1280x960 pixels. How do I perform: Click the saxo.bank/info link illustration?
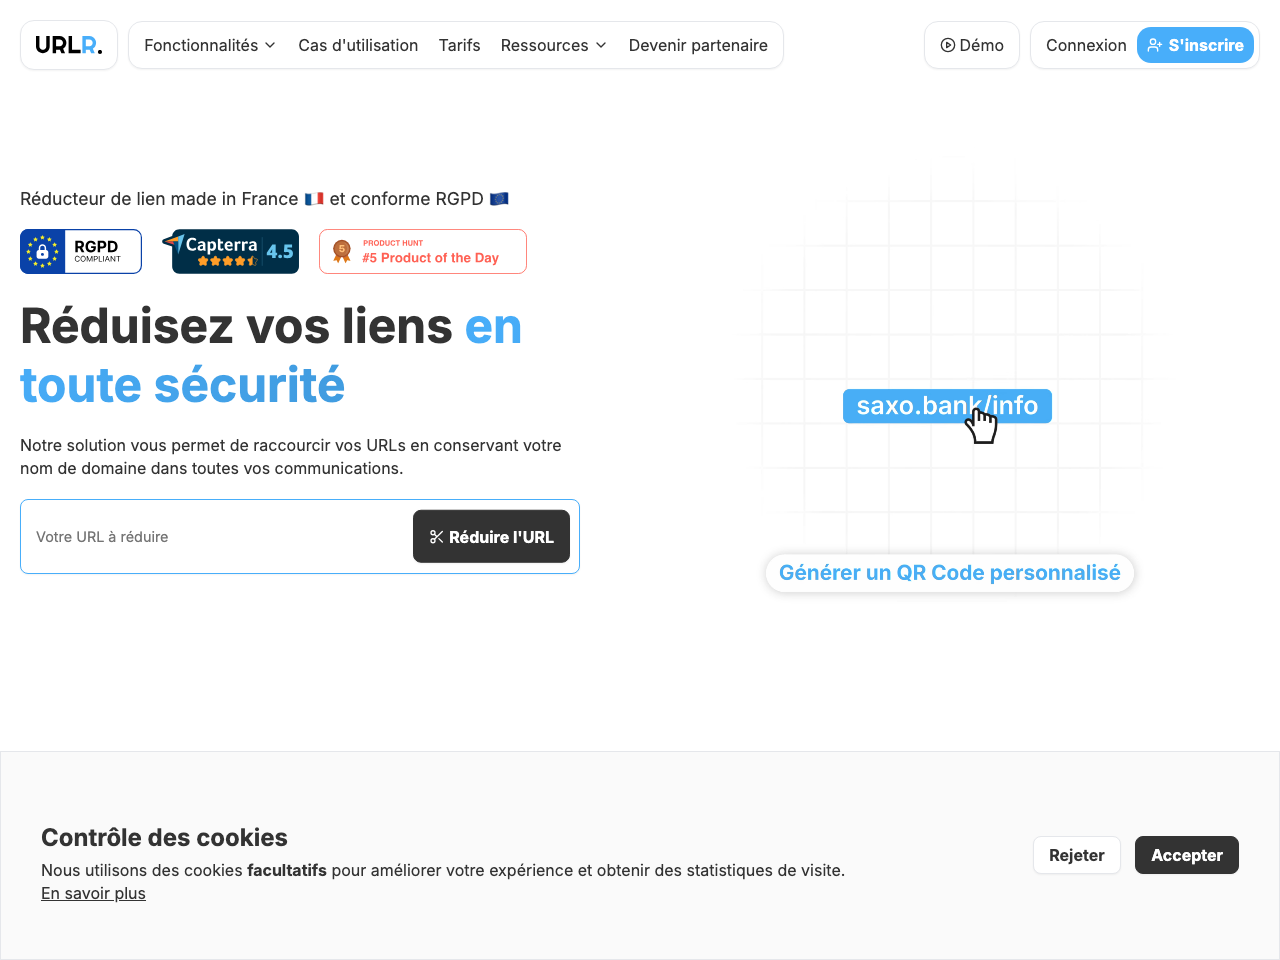click(x=946, y=406)
